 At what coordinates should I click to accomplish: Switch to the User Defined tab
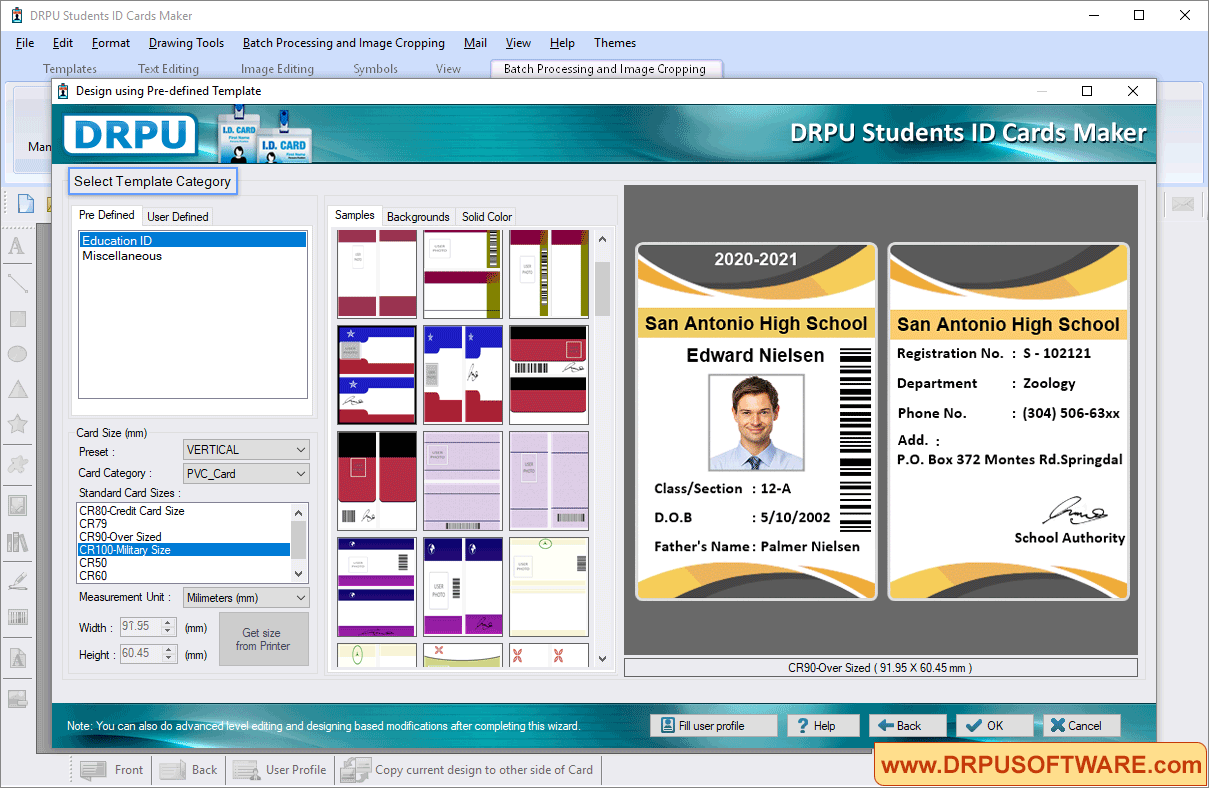(178, 216)
